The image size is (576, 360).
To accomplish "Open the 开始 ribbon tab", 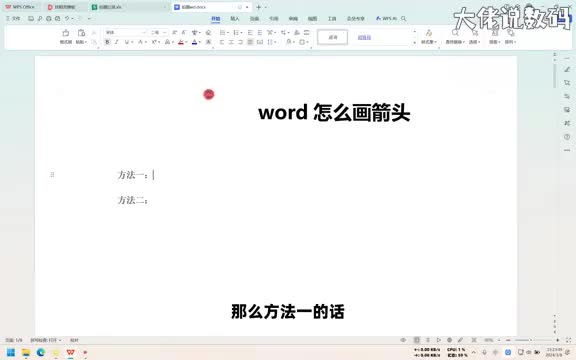I will (x=216, y=18).
